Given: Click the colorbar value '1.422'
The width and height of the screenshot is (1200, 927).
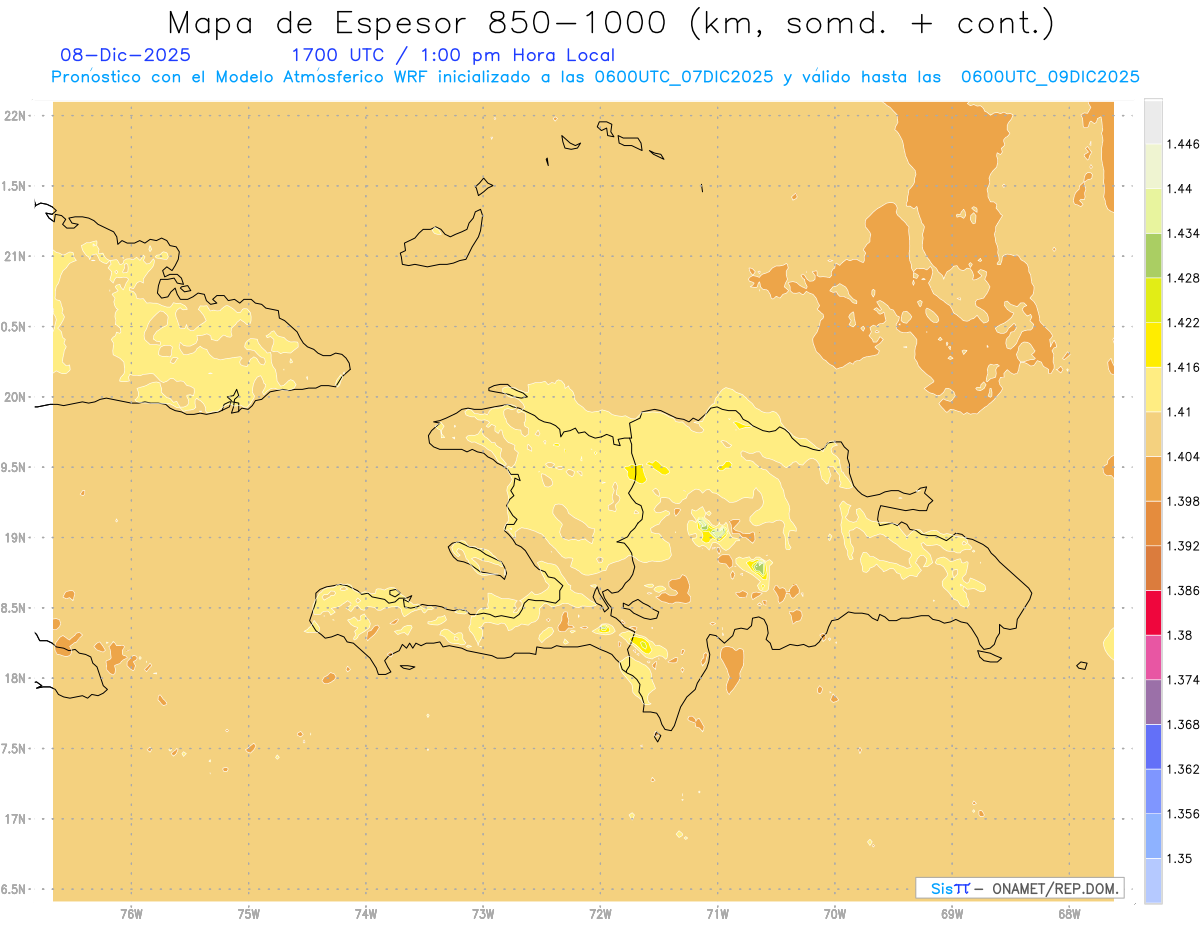Looking at the screenshot, I should (x=1184, y=322).
